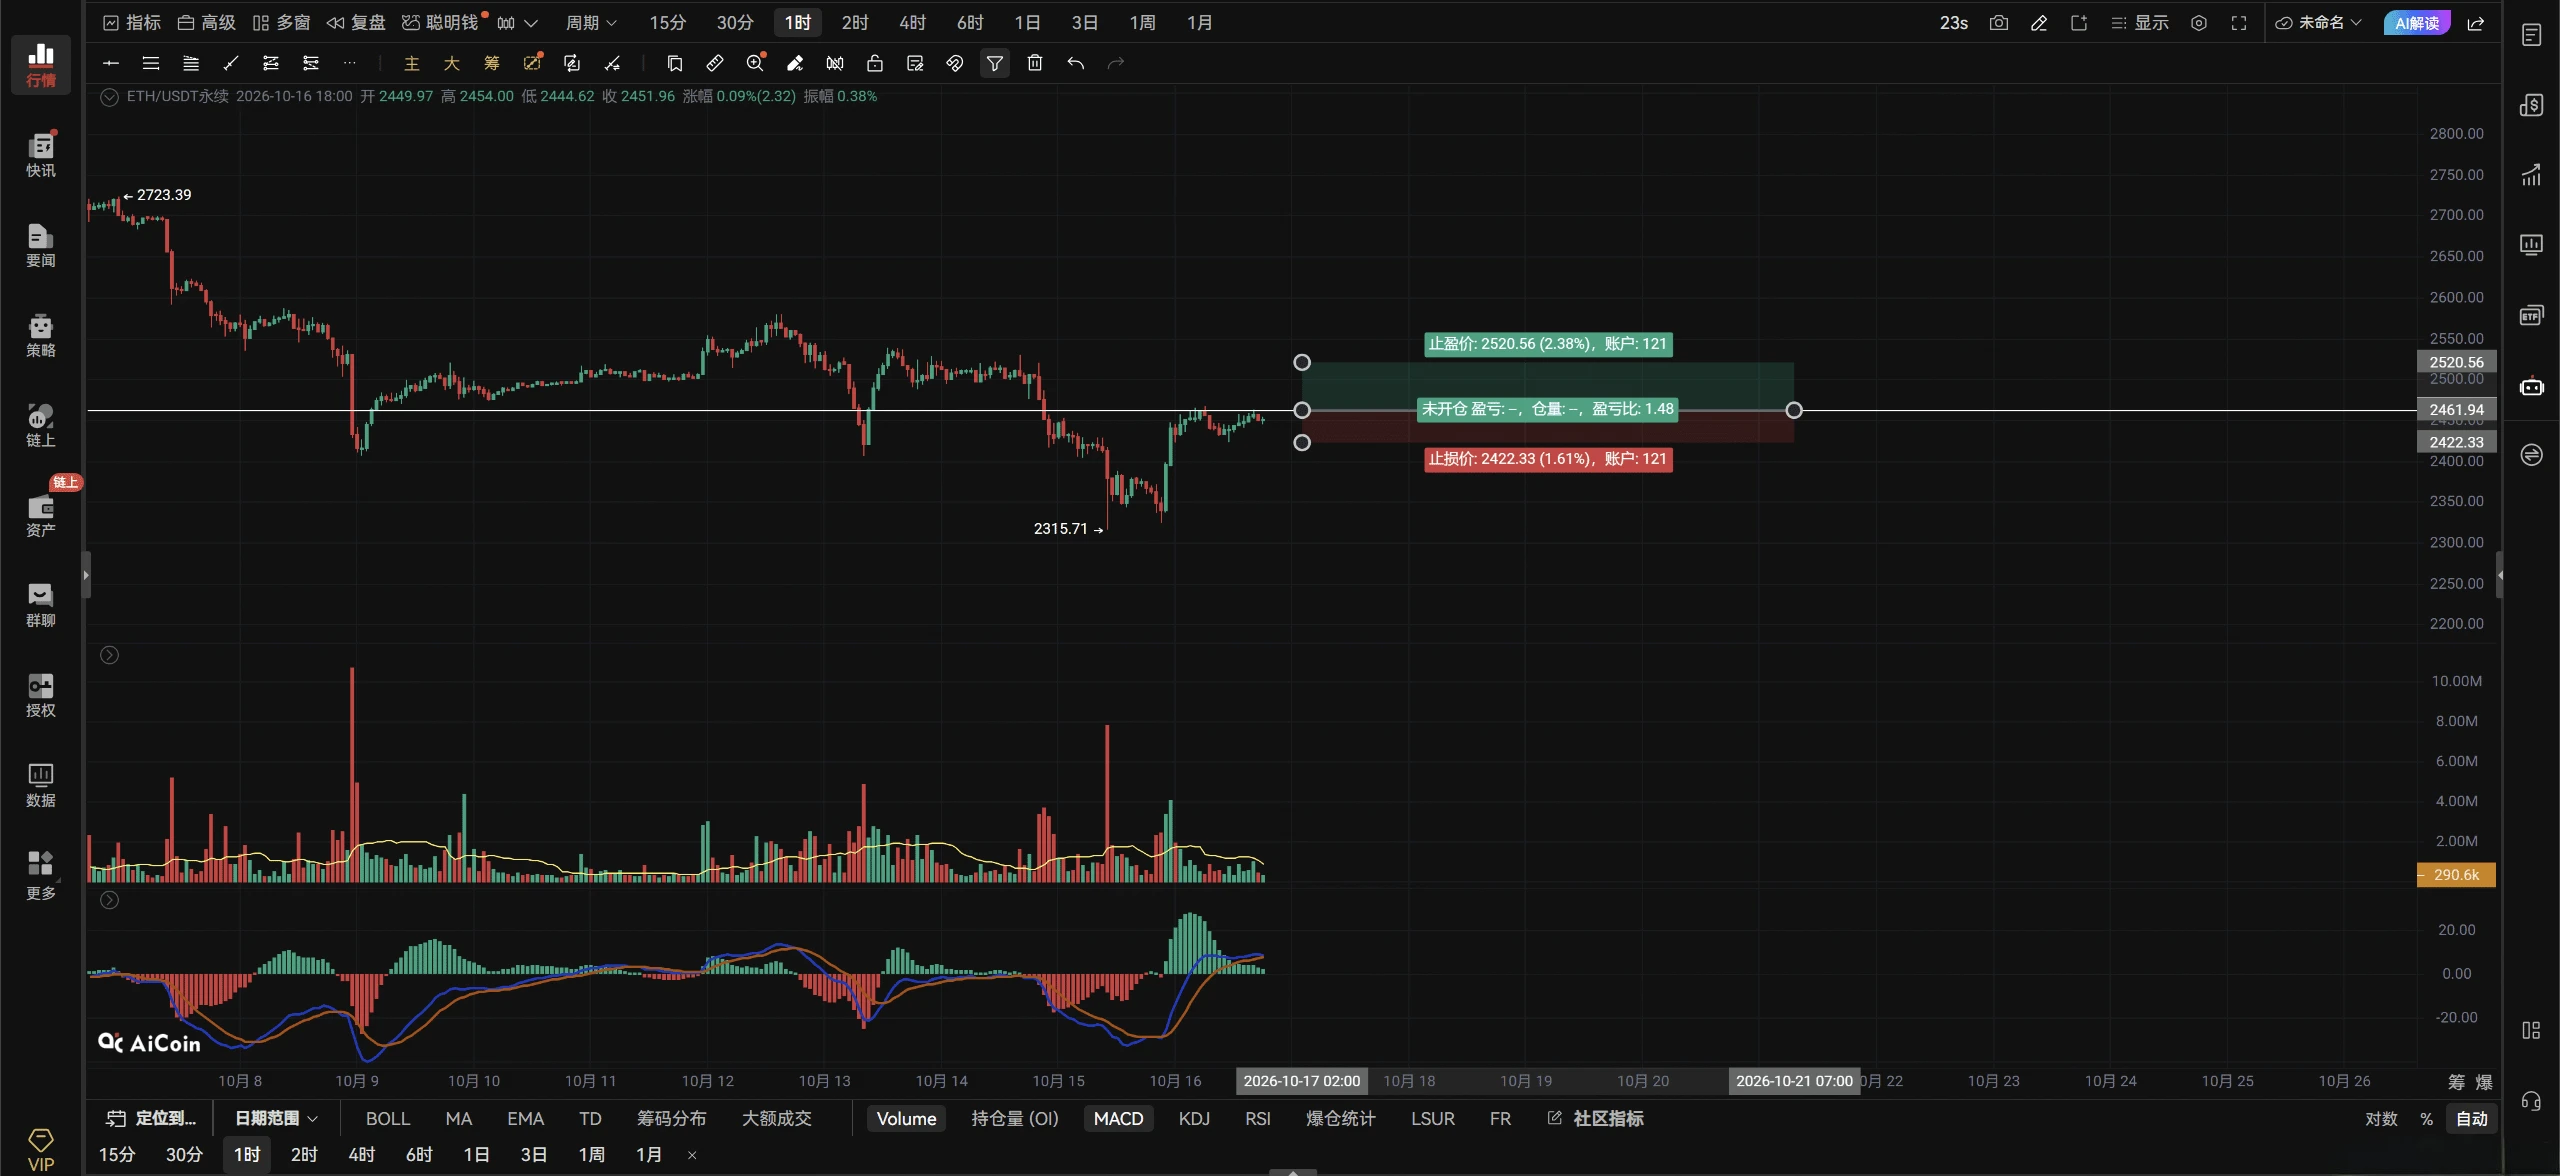Take a chart screenshot with camera icon

pyautogui.click(x=1999, y=22)
